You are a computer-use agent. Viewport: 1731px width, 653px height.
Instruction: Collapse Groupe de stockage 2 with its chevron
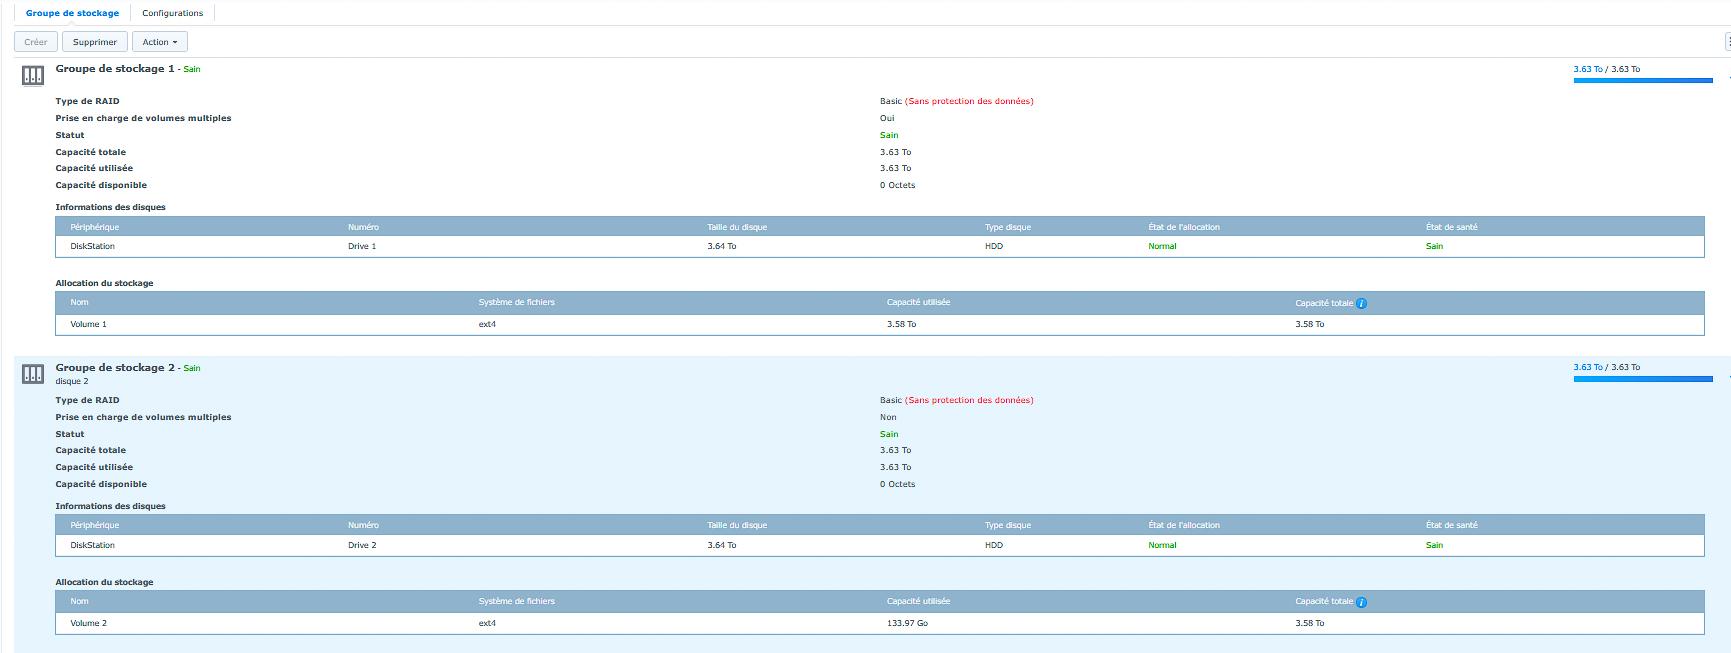1727,376
